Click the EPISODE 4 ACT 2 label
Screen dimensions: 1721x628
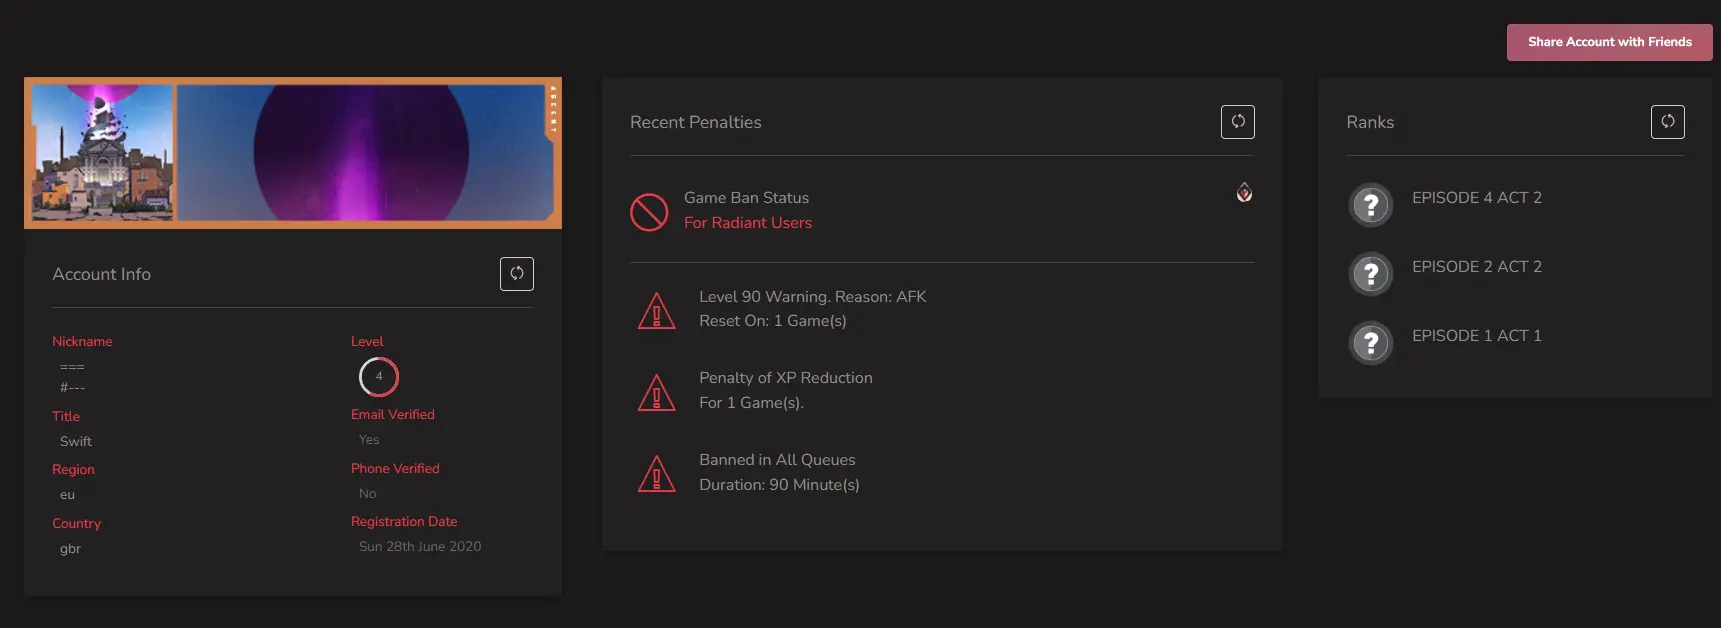[x=1476, y=198]
